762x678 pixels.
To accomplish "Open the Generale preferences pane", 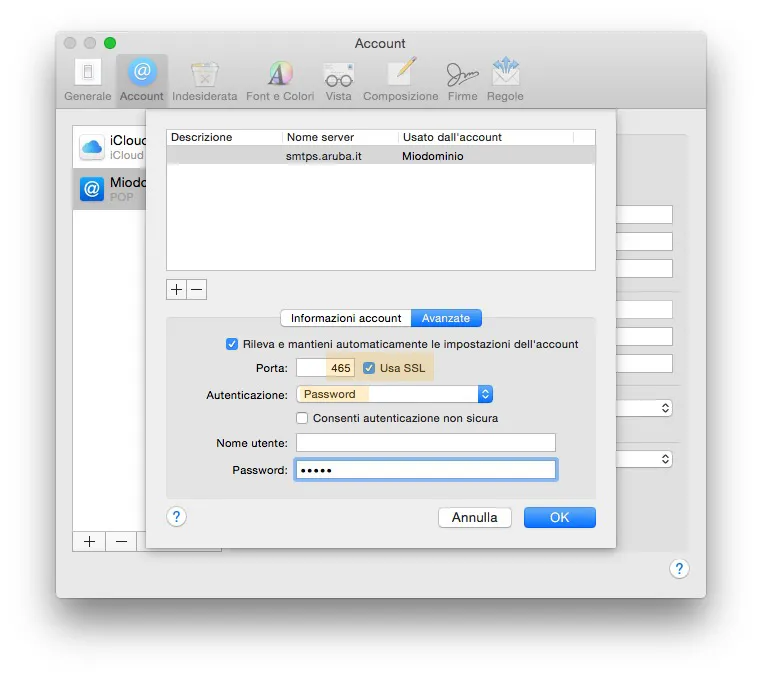I will (88, 79).
